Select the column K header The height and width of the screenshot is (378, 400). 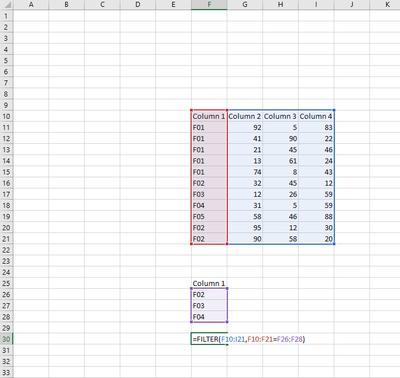click(387, 5)
